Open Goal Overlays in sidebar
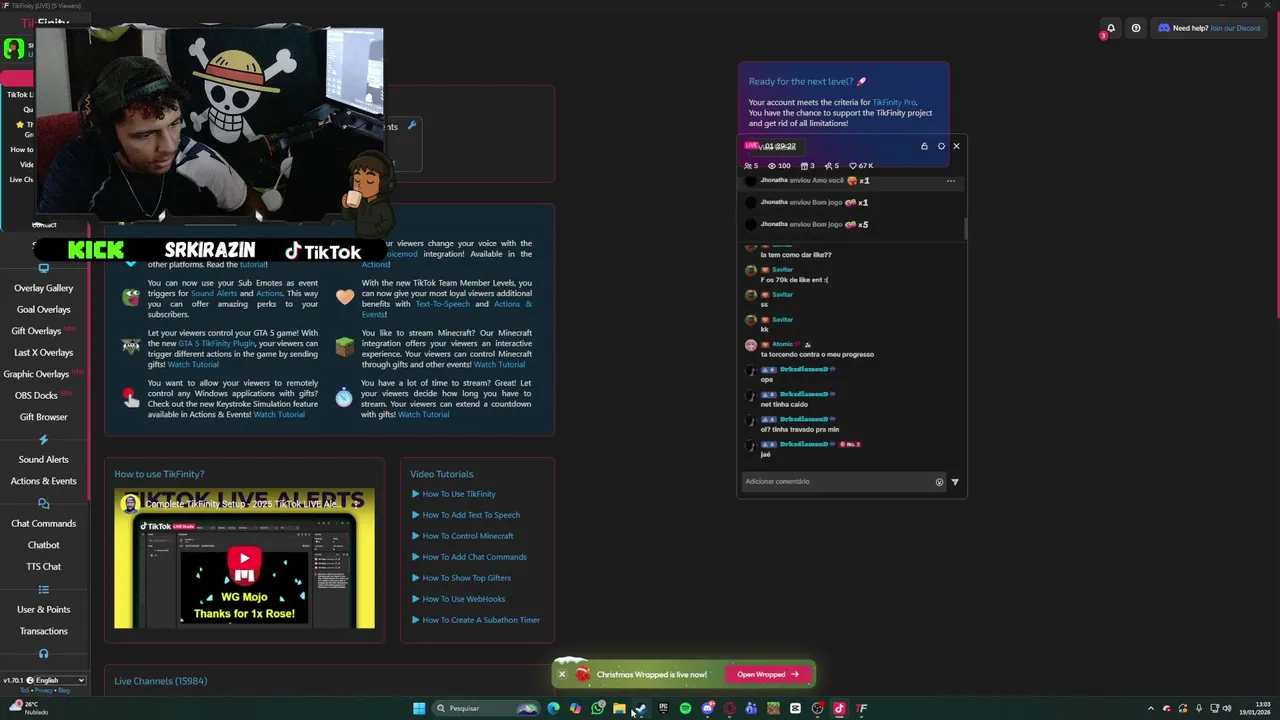 click(x=44, y=310)
